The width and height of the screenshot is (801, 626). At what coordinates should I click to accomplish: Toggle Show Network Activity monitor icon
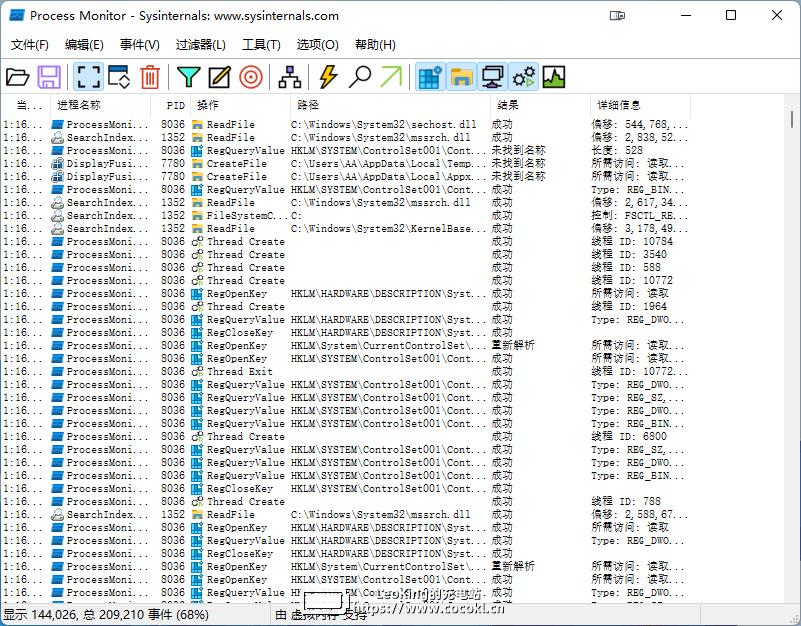point(492,77)
